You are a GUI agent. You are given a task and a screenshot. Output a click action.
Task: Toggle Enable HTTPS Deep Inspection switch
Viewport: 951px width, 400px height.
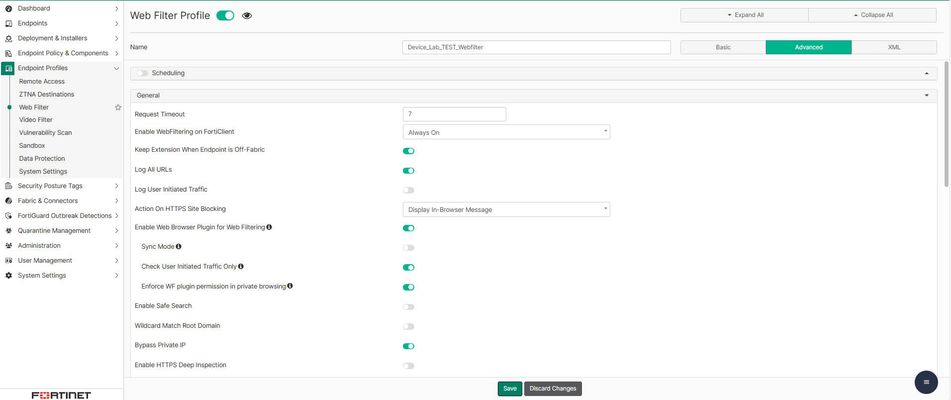tap(409, 366)
